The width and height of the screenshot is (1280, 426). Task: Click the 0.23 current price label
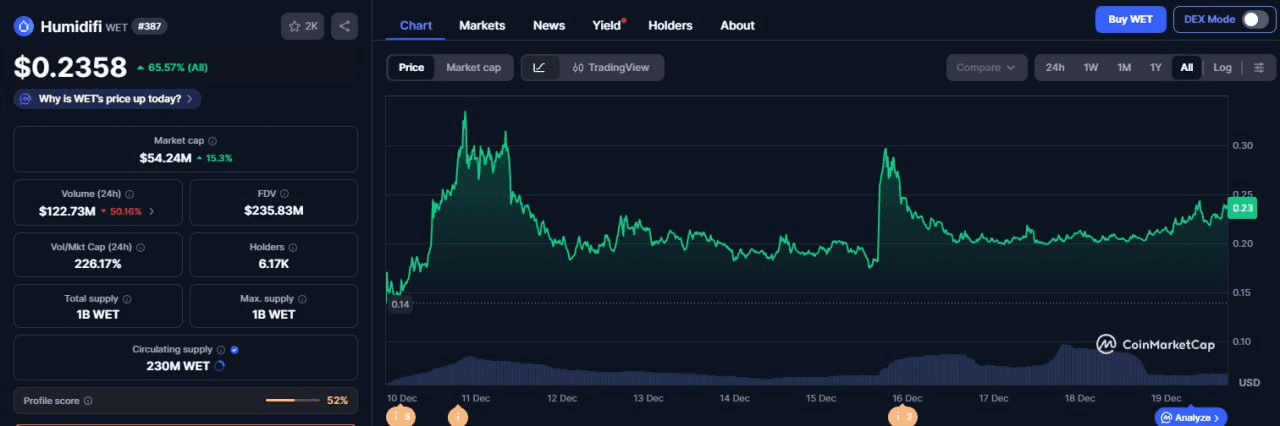point(1242,207)
